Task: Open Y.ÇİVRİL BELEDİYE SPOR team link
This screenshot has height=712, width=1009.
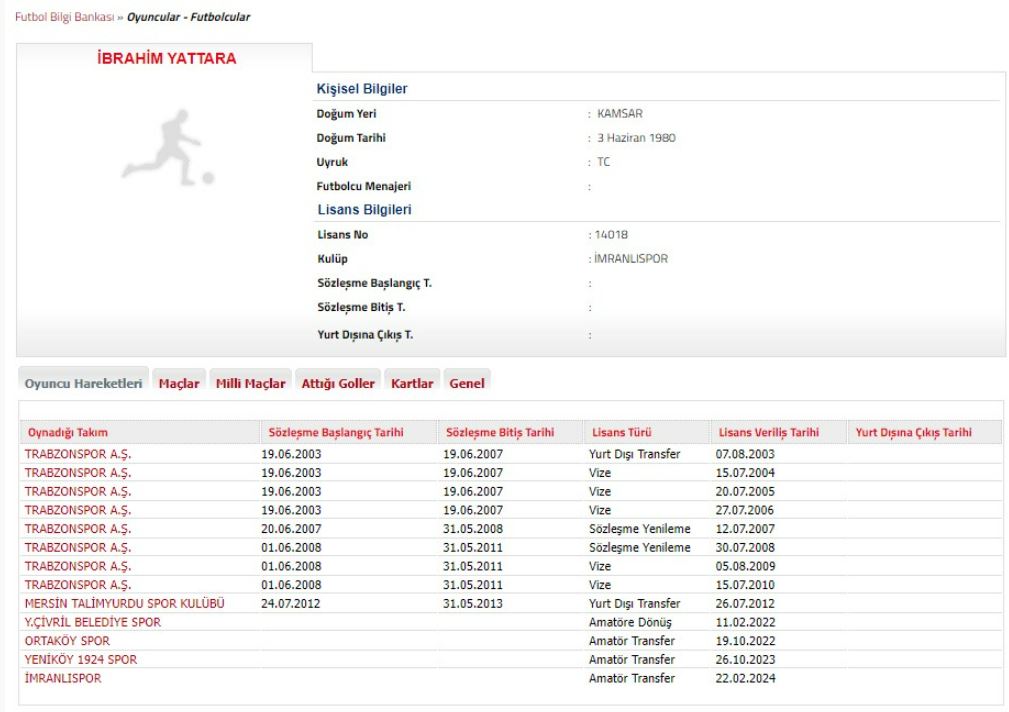Action: click(x=92, y=622)
